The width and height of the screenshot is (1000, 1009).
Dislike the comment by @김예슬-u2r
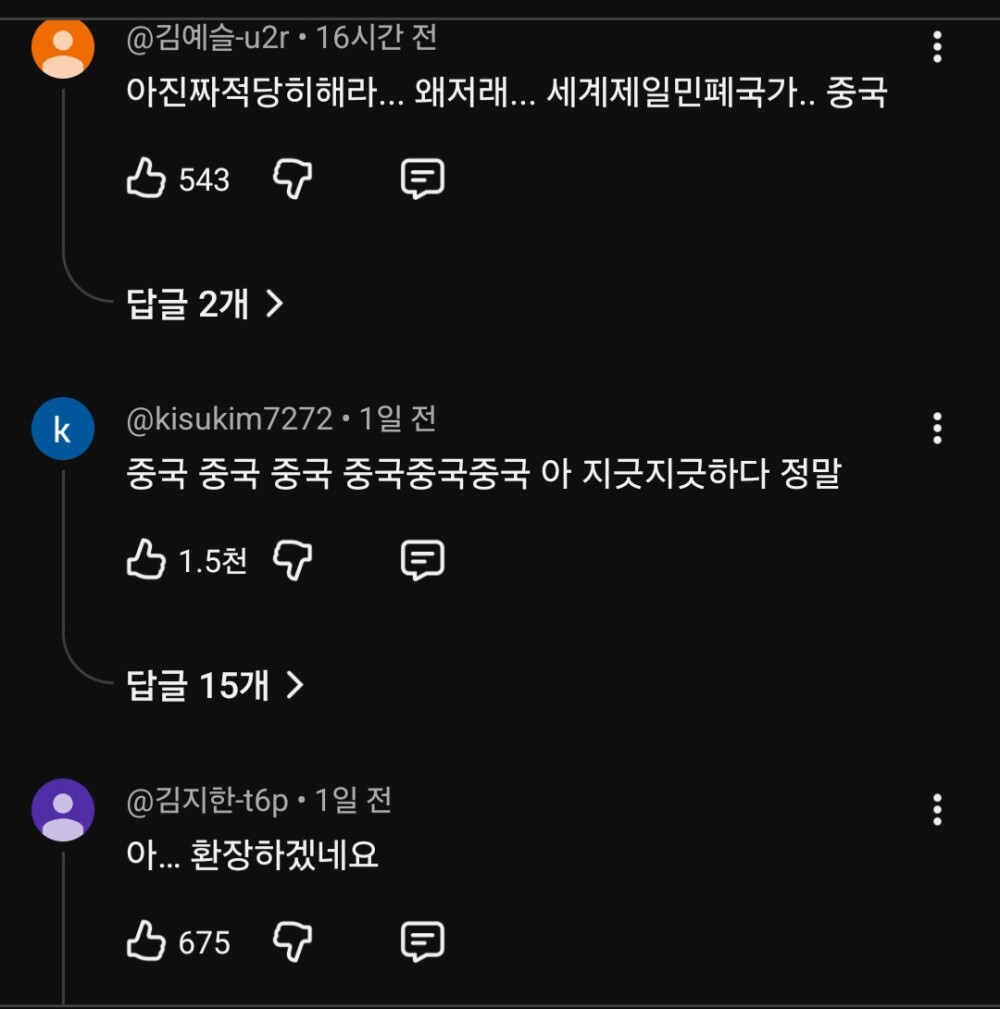click(292, 180)
